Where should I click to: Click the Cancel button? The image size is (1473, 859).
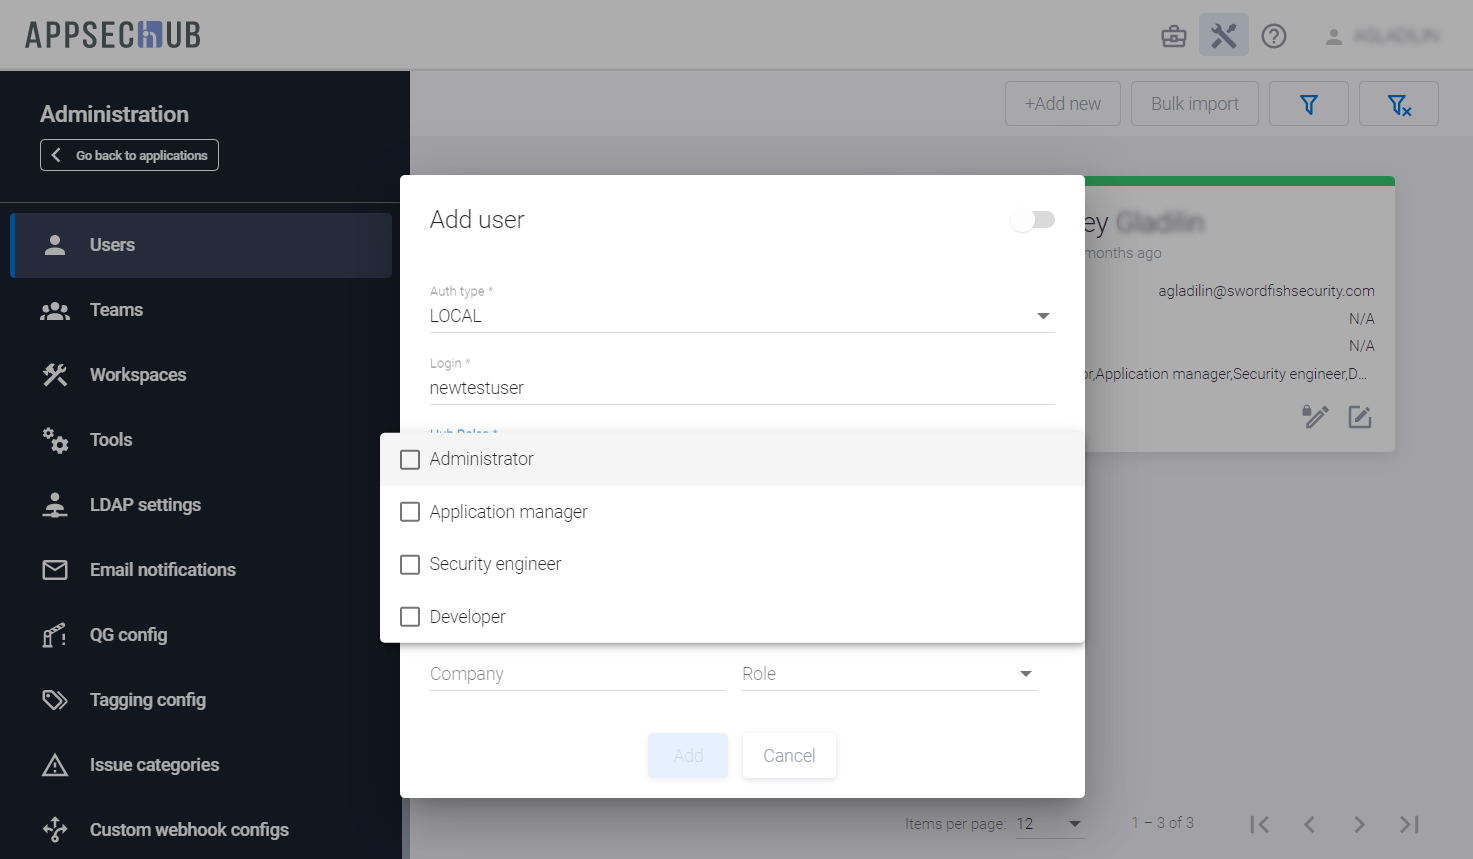coord(789,756)
